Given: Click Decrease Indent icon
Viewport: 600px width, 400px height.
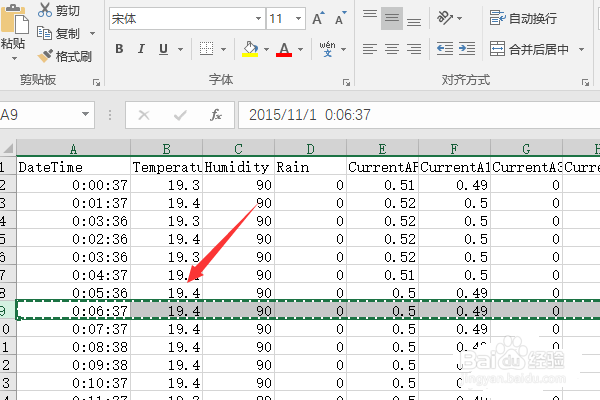Looking at the screenshot, I should pos(445,49).
